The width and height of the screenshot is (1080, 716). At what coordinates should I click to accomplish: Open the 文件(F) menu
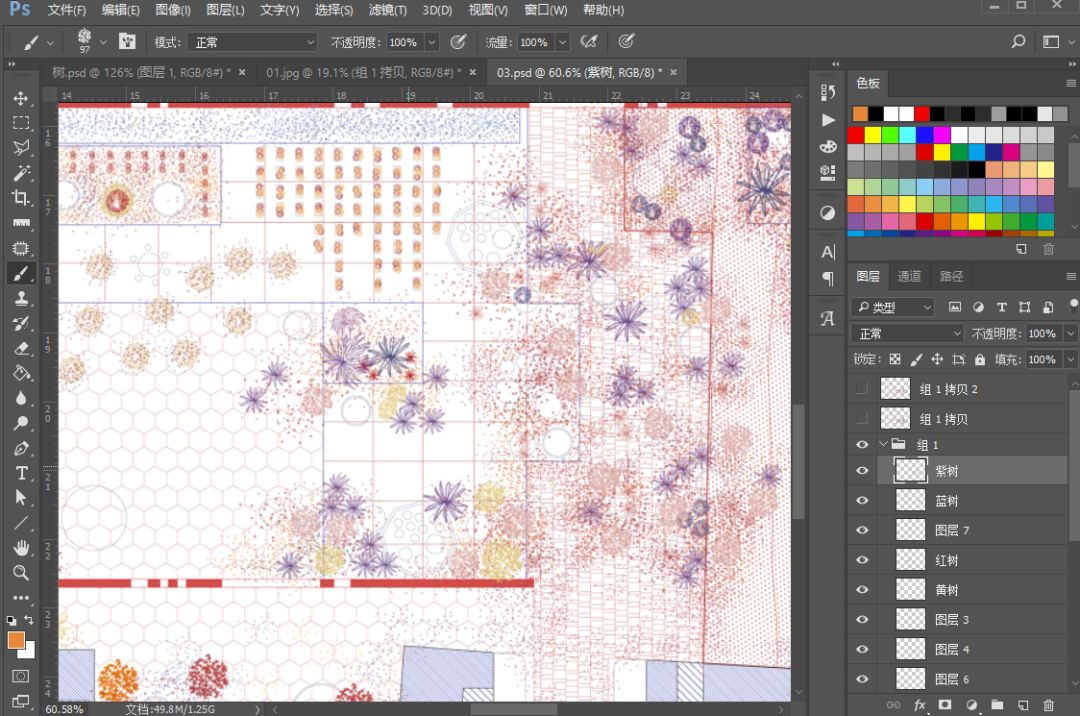(x=67, y=10)
